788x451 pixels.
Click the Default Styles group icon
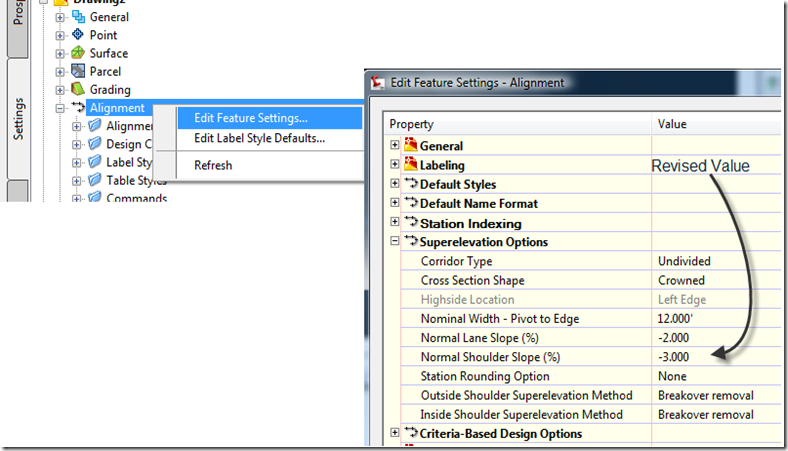click(x=411, y=184)
